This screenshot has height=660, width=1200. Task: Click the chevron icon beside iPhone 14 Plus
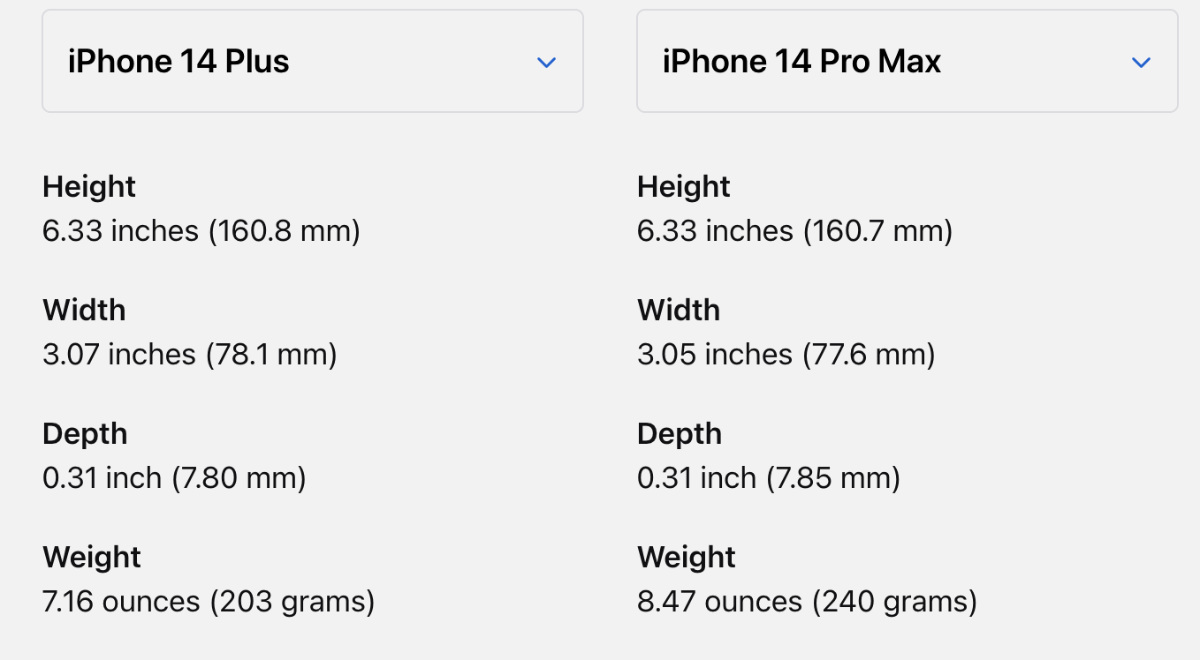546,62
